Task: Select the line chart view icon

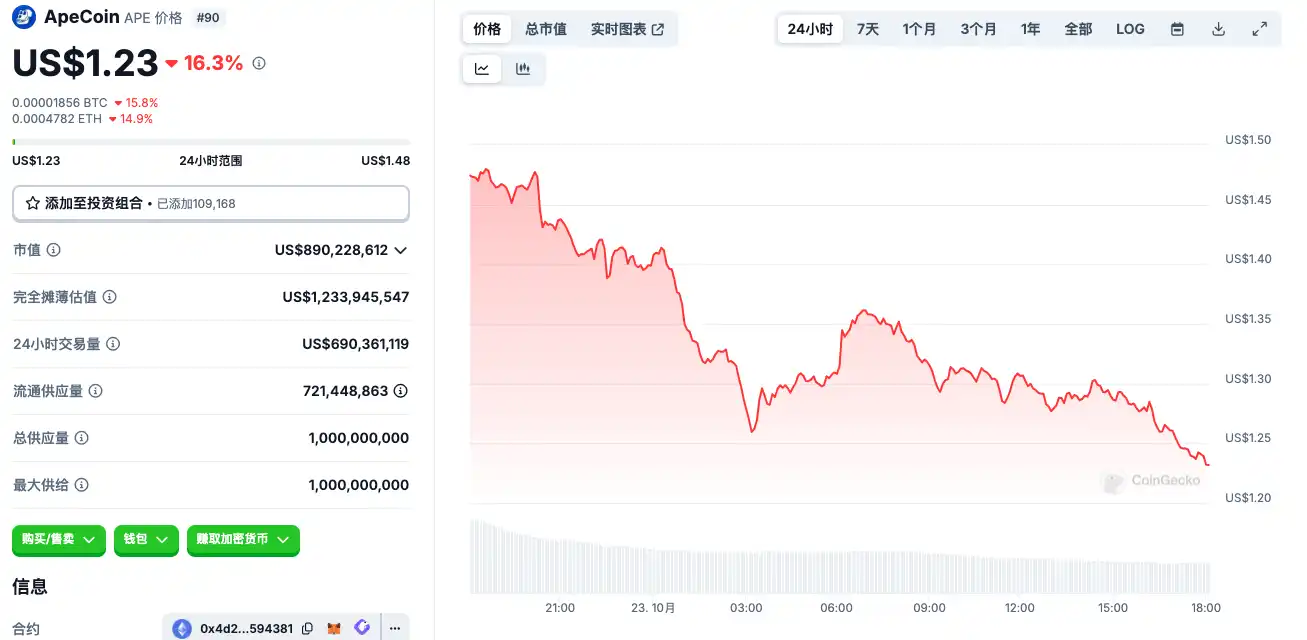Action: (x=482, y=69)
